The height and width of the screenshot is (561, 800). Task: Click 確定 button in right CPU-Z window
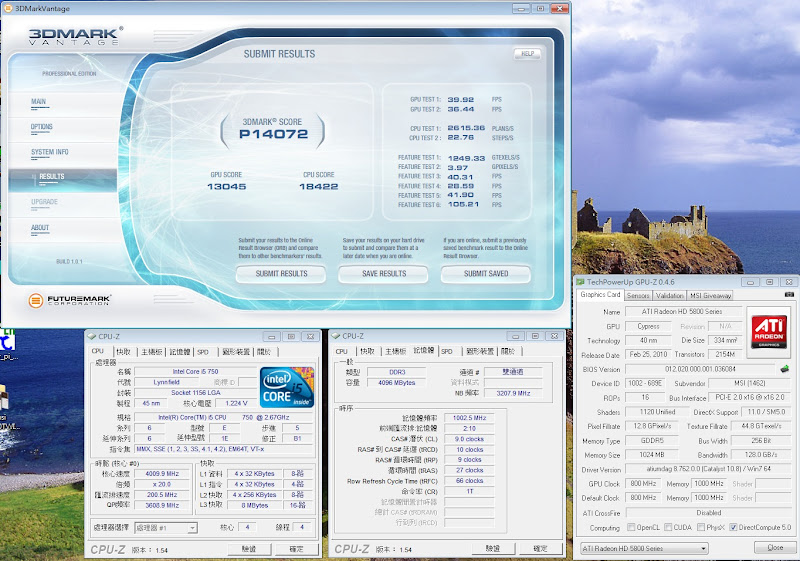tap(540, 549)
